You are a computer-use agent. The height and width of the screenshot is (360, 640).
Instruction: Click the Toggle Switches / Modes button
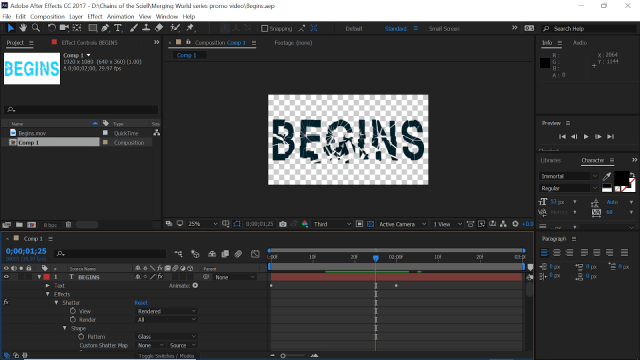pyautogui.click(x=167, y=356)
